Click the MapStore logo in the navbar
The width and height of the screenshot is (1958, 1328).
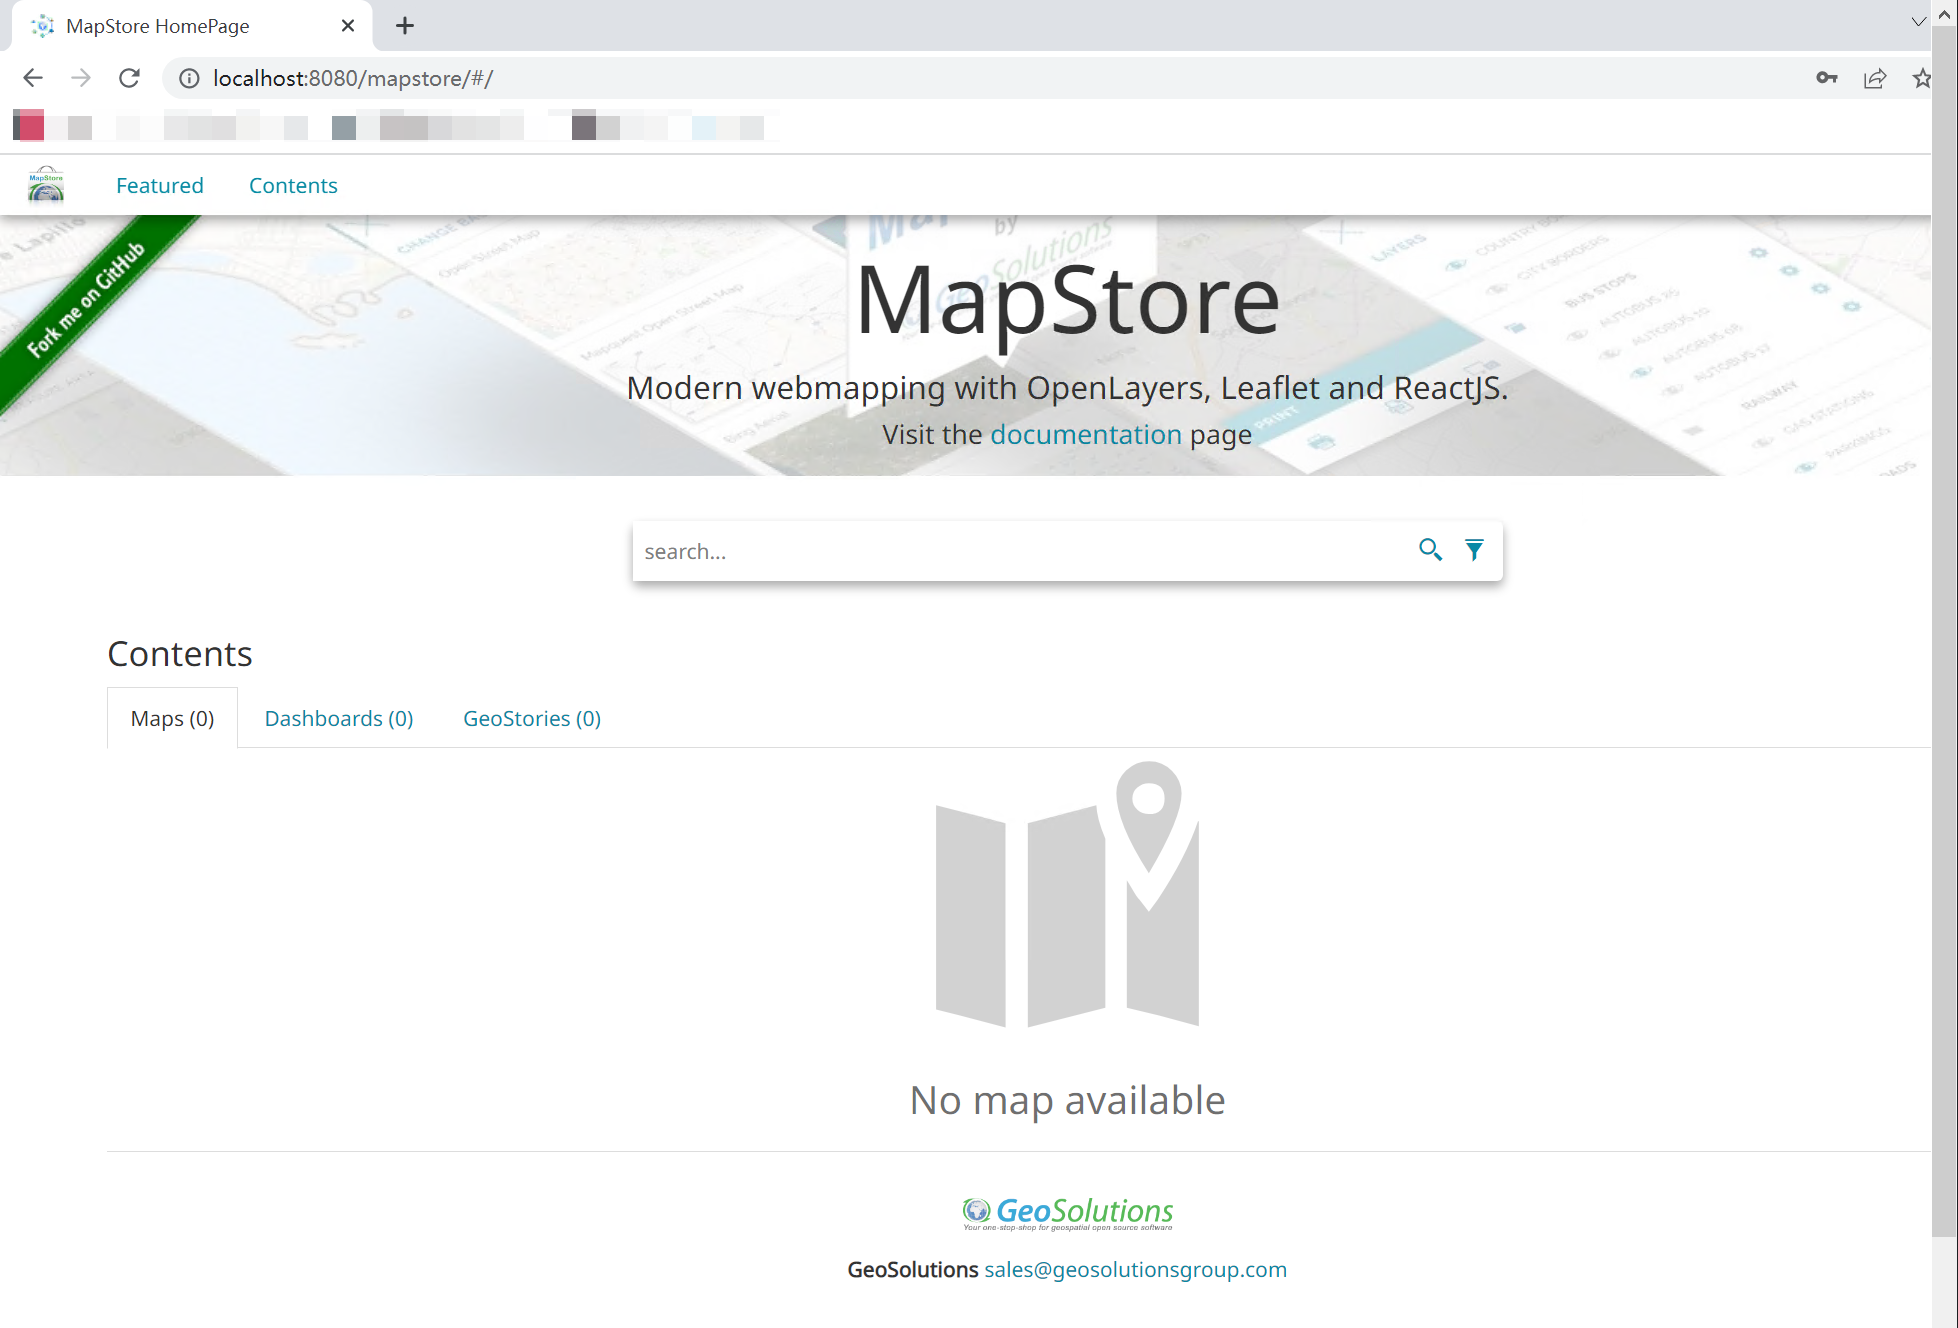[45, 184]
